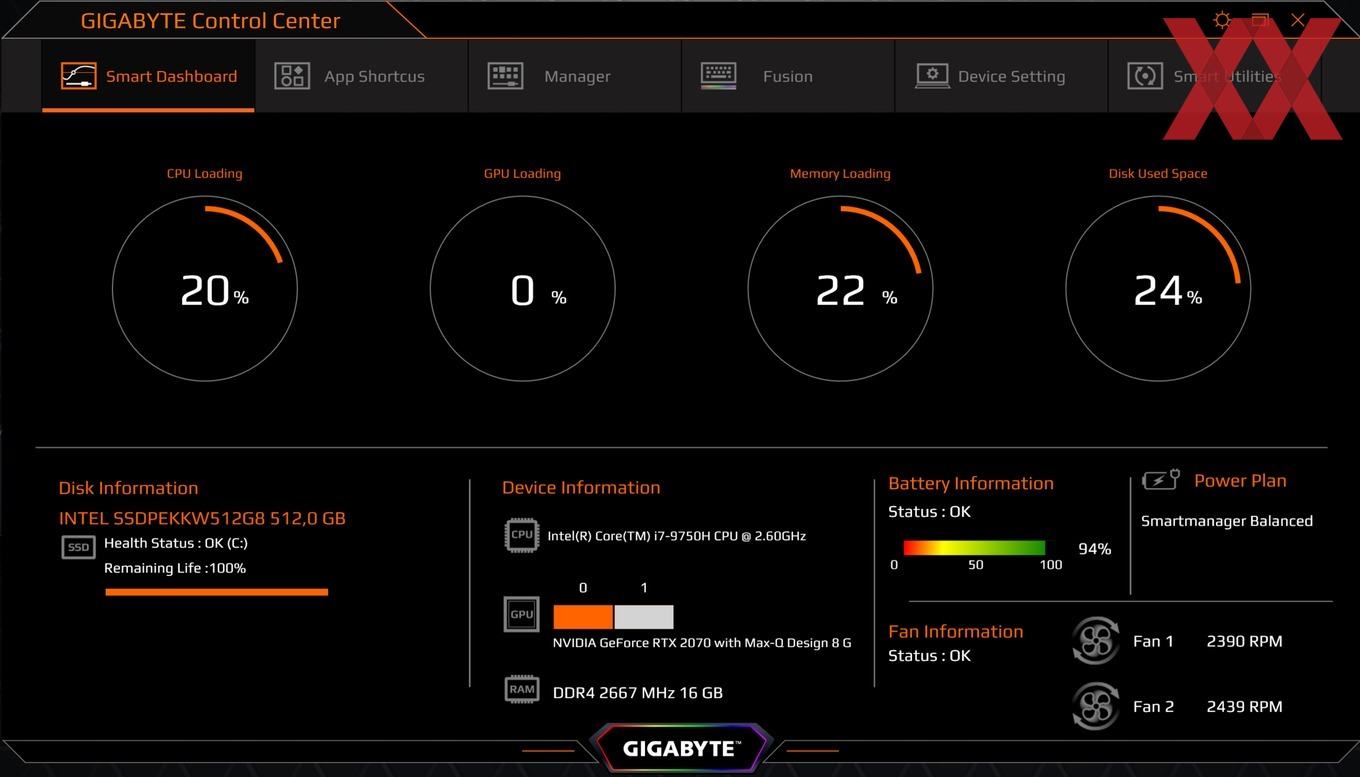Click the App Shortcus grid icon
The height and width of the screenshot is (777, 1360).
coord(292,76)
